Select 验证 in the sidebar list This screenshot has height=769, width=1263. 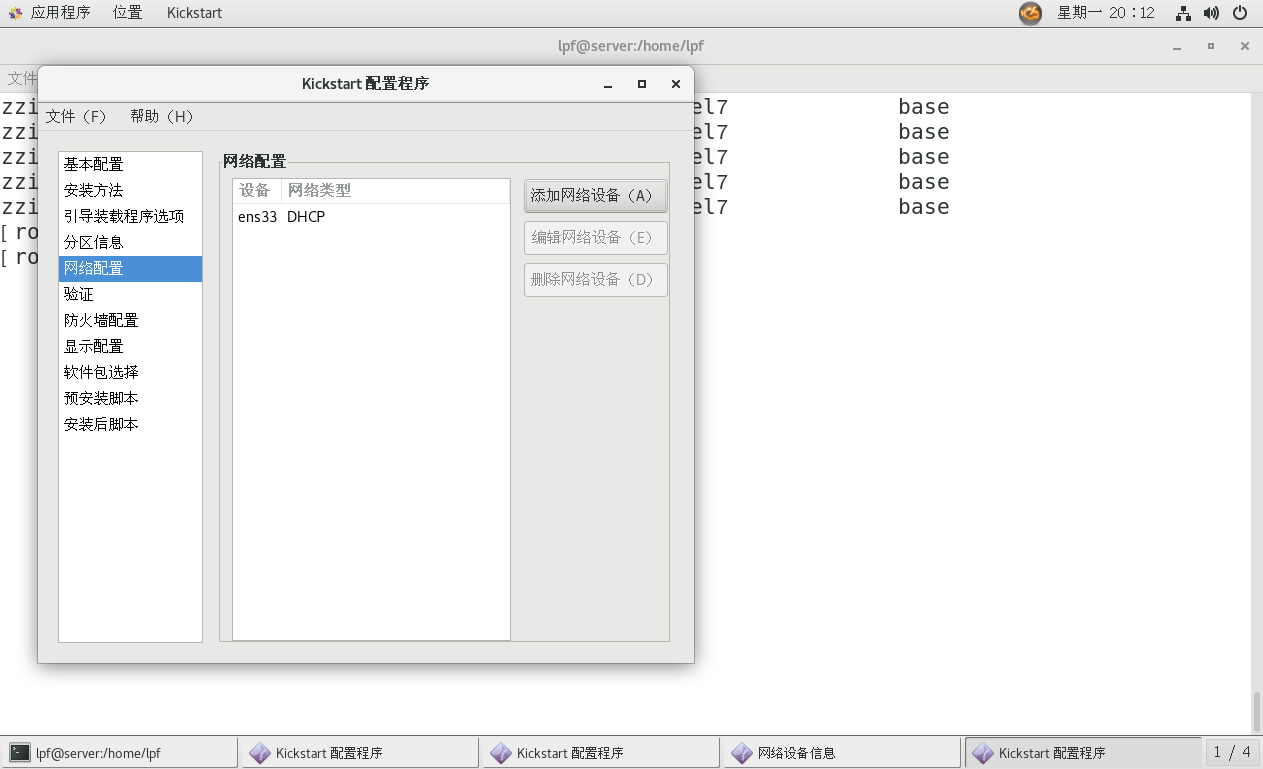pyautogui.click(x=130, y=294)
